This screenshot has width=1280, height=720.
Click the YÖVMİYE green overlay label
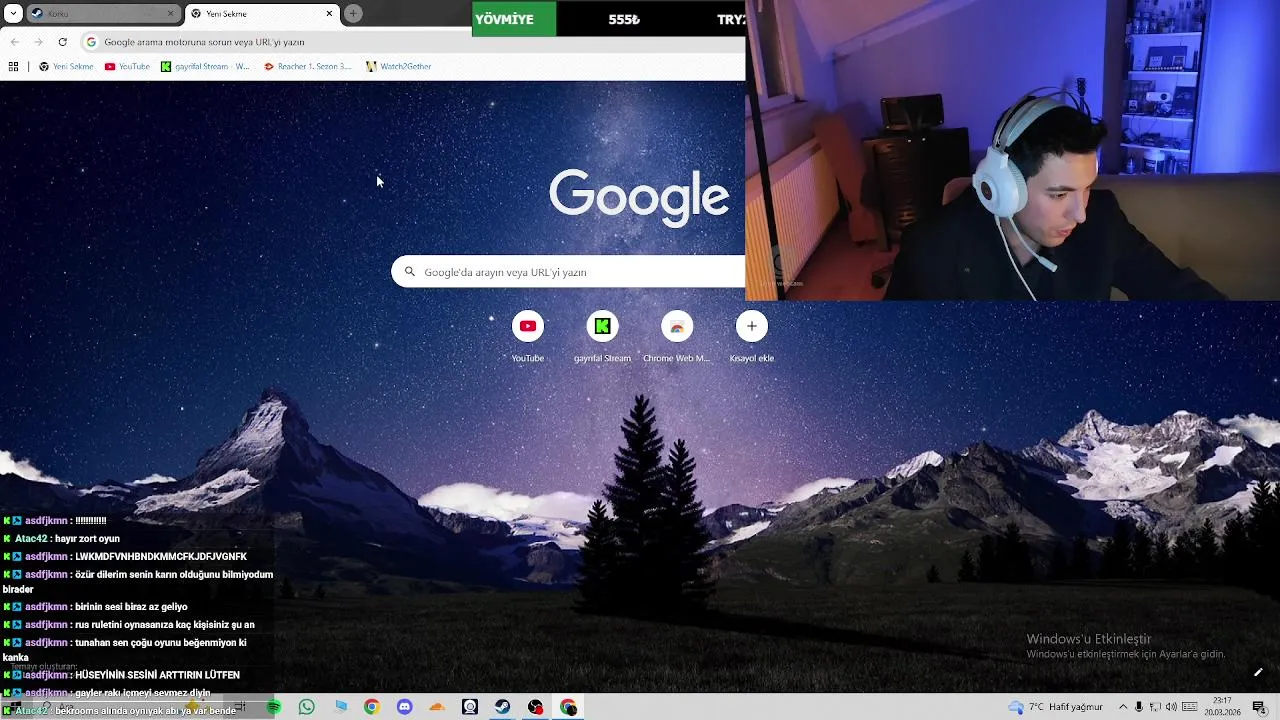pos(514,19)
